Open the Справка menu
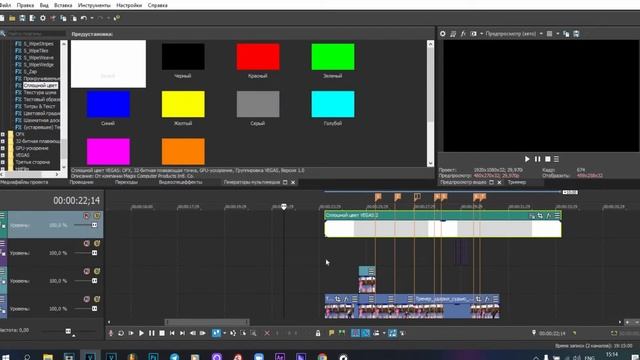640x360 pixels. click(158, 5)
